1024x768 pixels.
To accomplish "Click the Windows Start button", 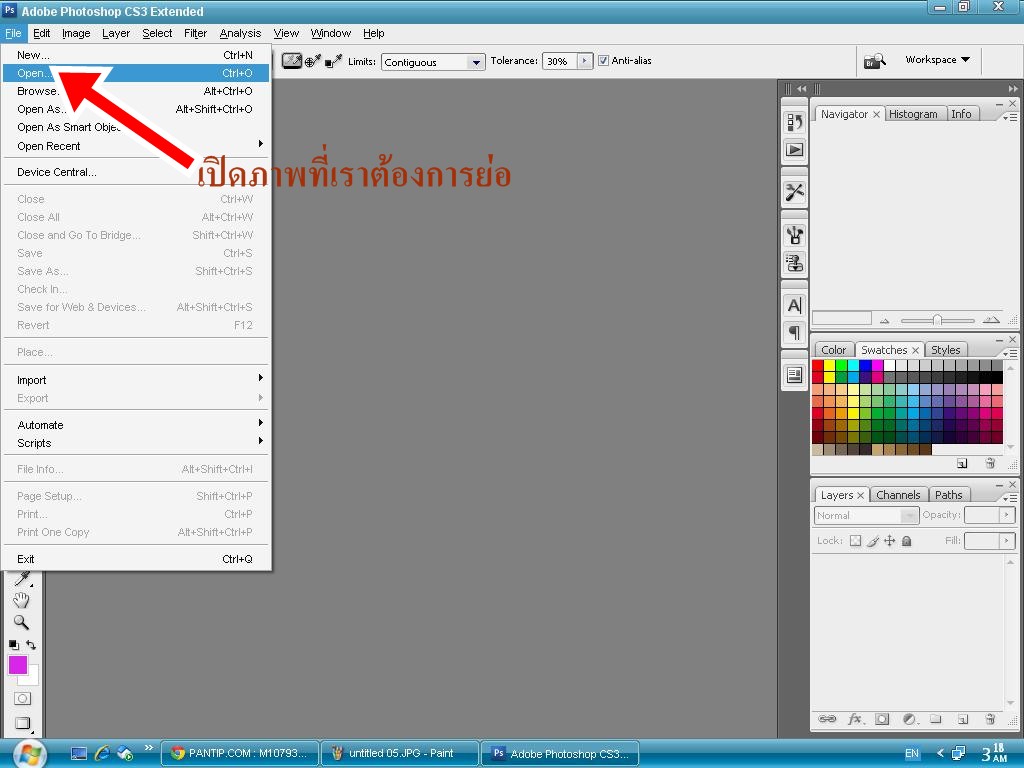I will (29, 753).
